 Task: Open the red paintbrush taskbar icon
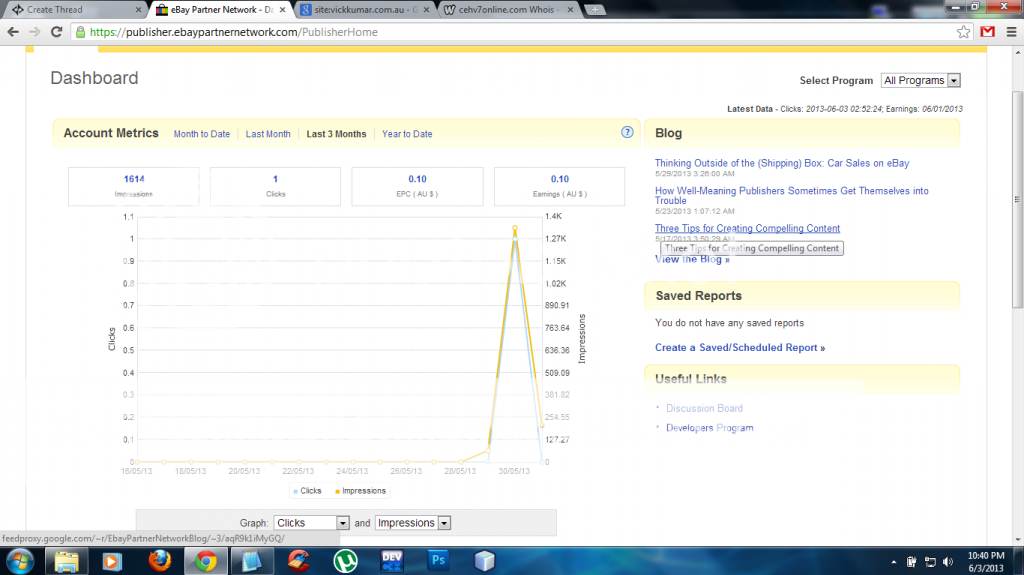pyautogui.click(x=298, y=561)
